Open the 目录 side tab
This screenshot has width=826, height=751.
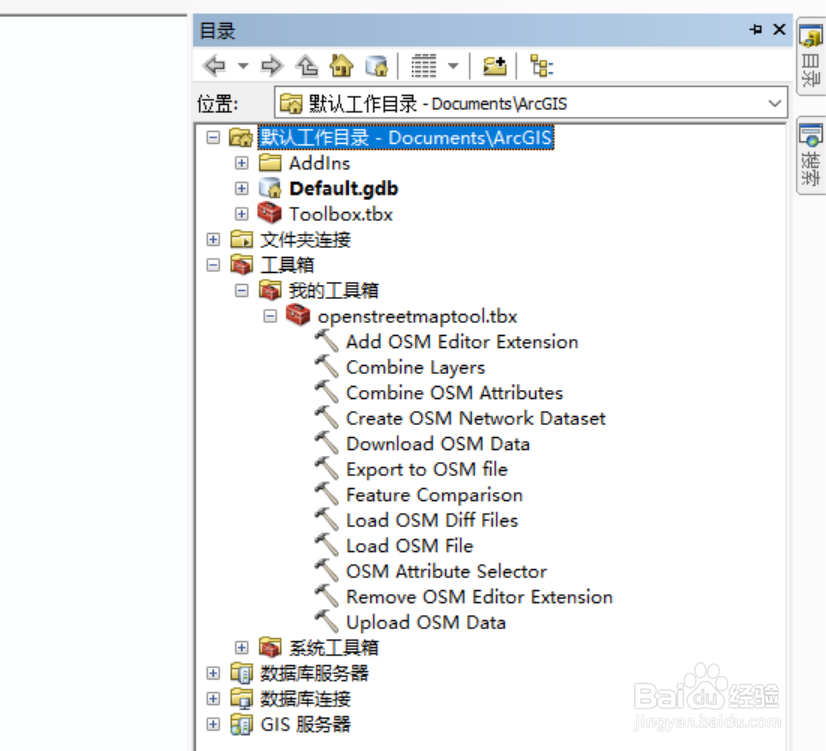click(810, 56)
